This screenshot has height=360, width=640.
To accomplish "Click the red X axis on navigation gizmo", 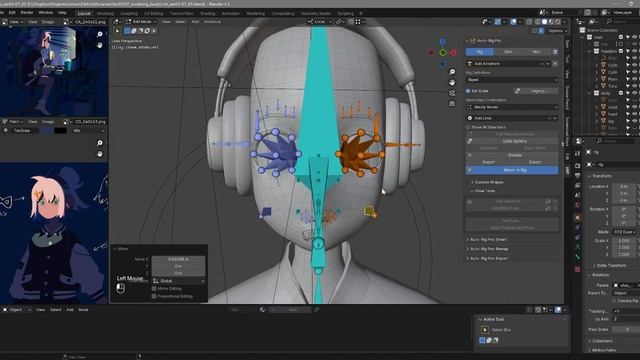I will point(453,53).
